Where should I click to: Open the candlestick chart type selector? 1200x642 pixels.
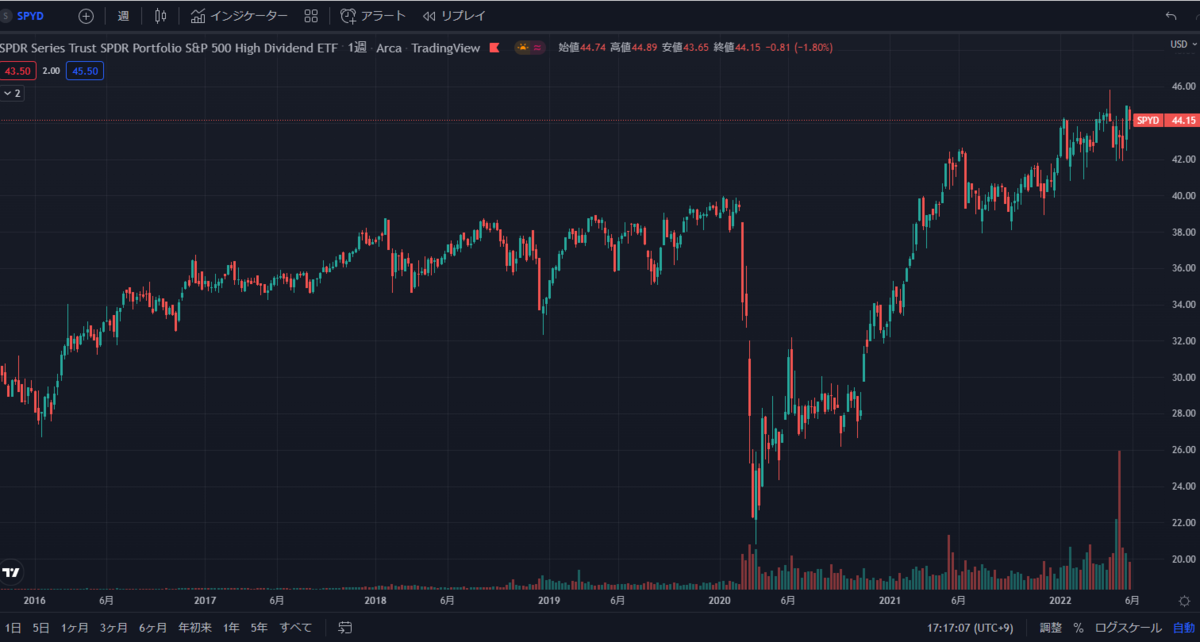(x=161, y=16)
